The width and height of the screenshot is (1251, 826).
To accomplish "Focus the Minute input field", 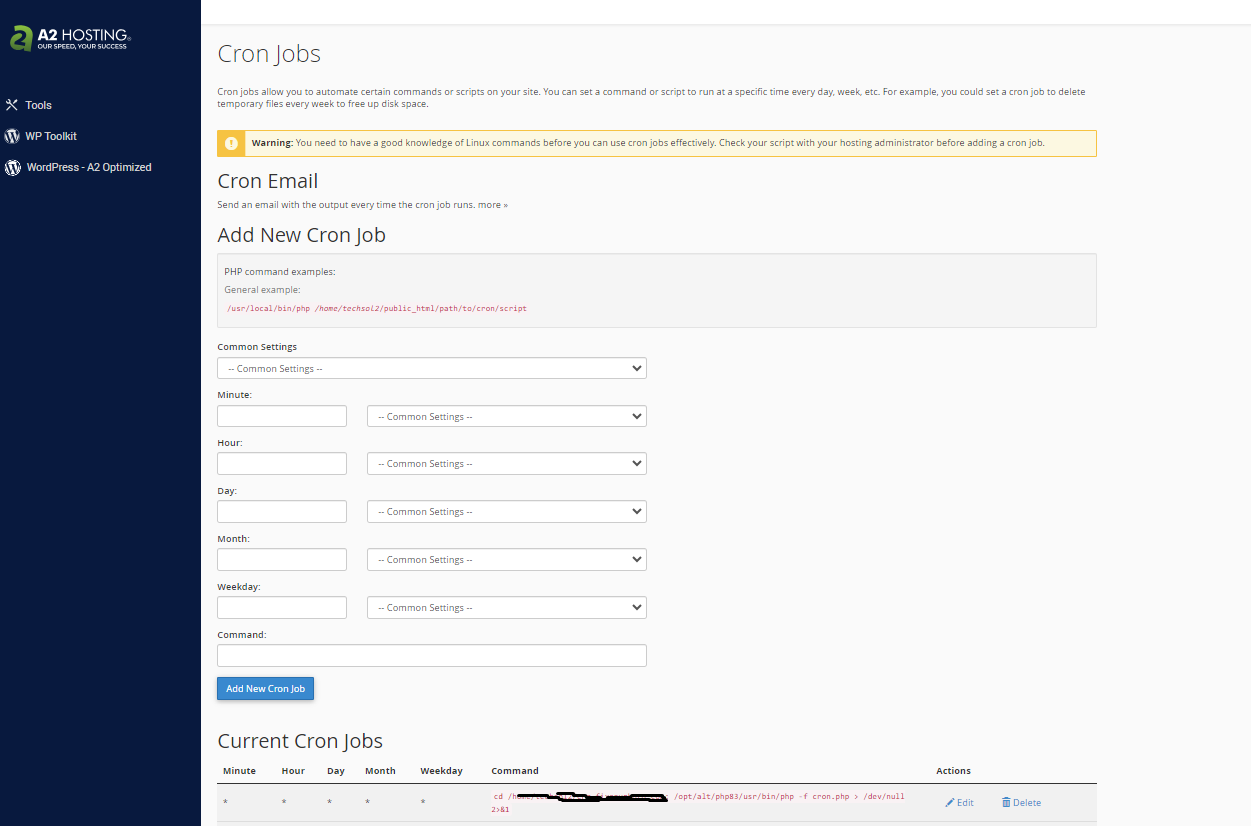I will pos(282,416).
